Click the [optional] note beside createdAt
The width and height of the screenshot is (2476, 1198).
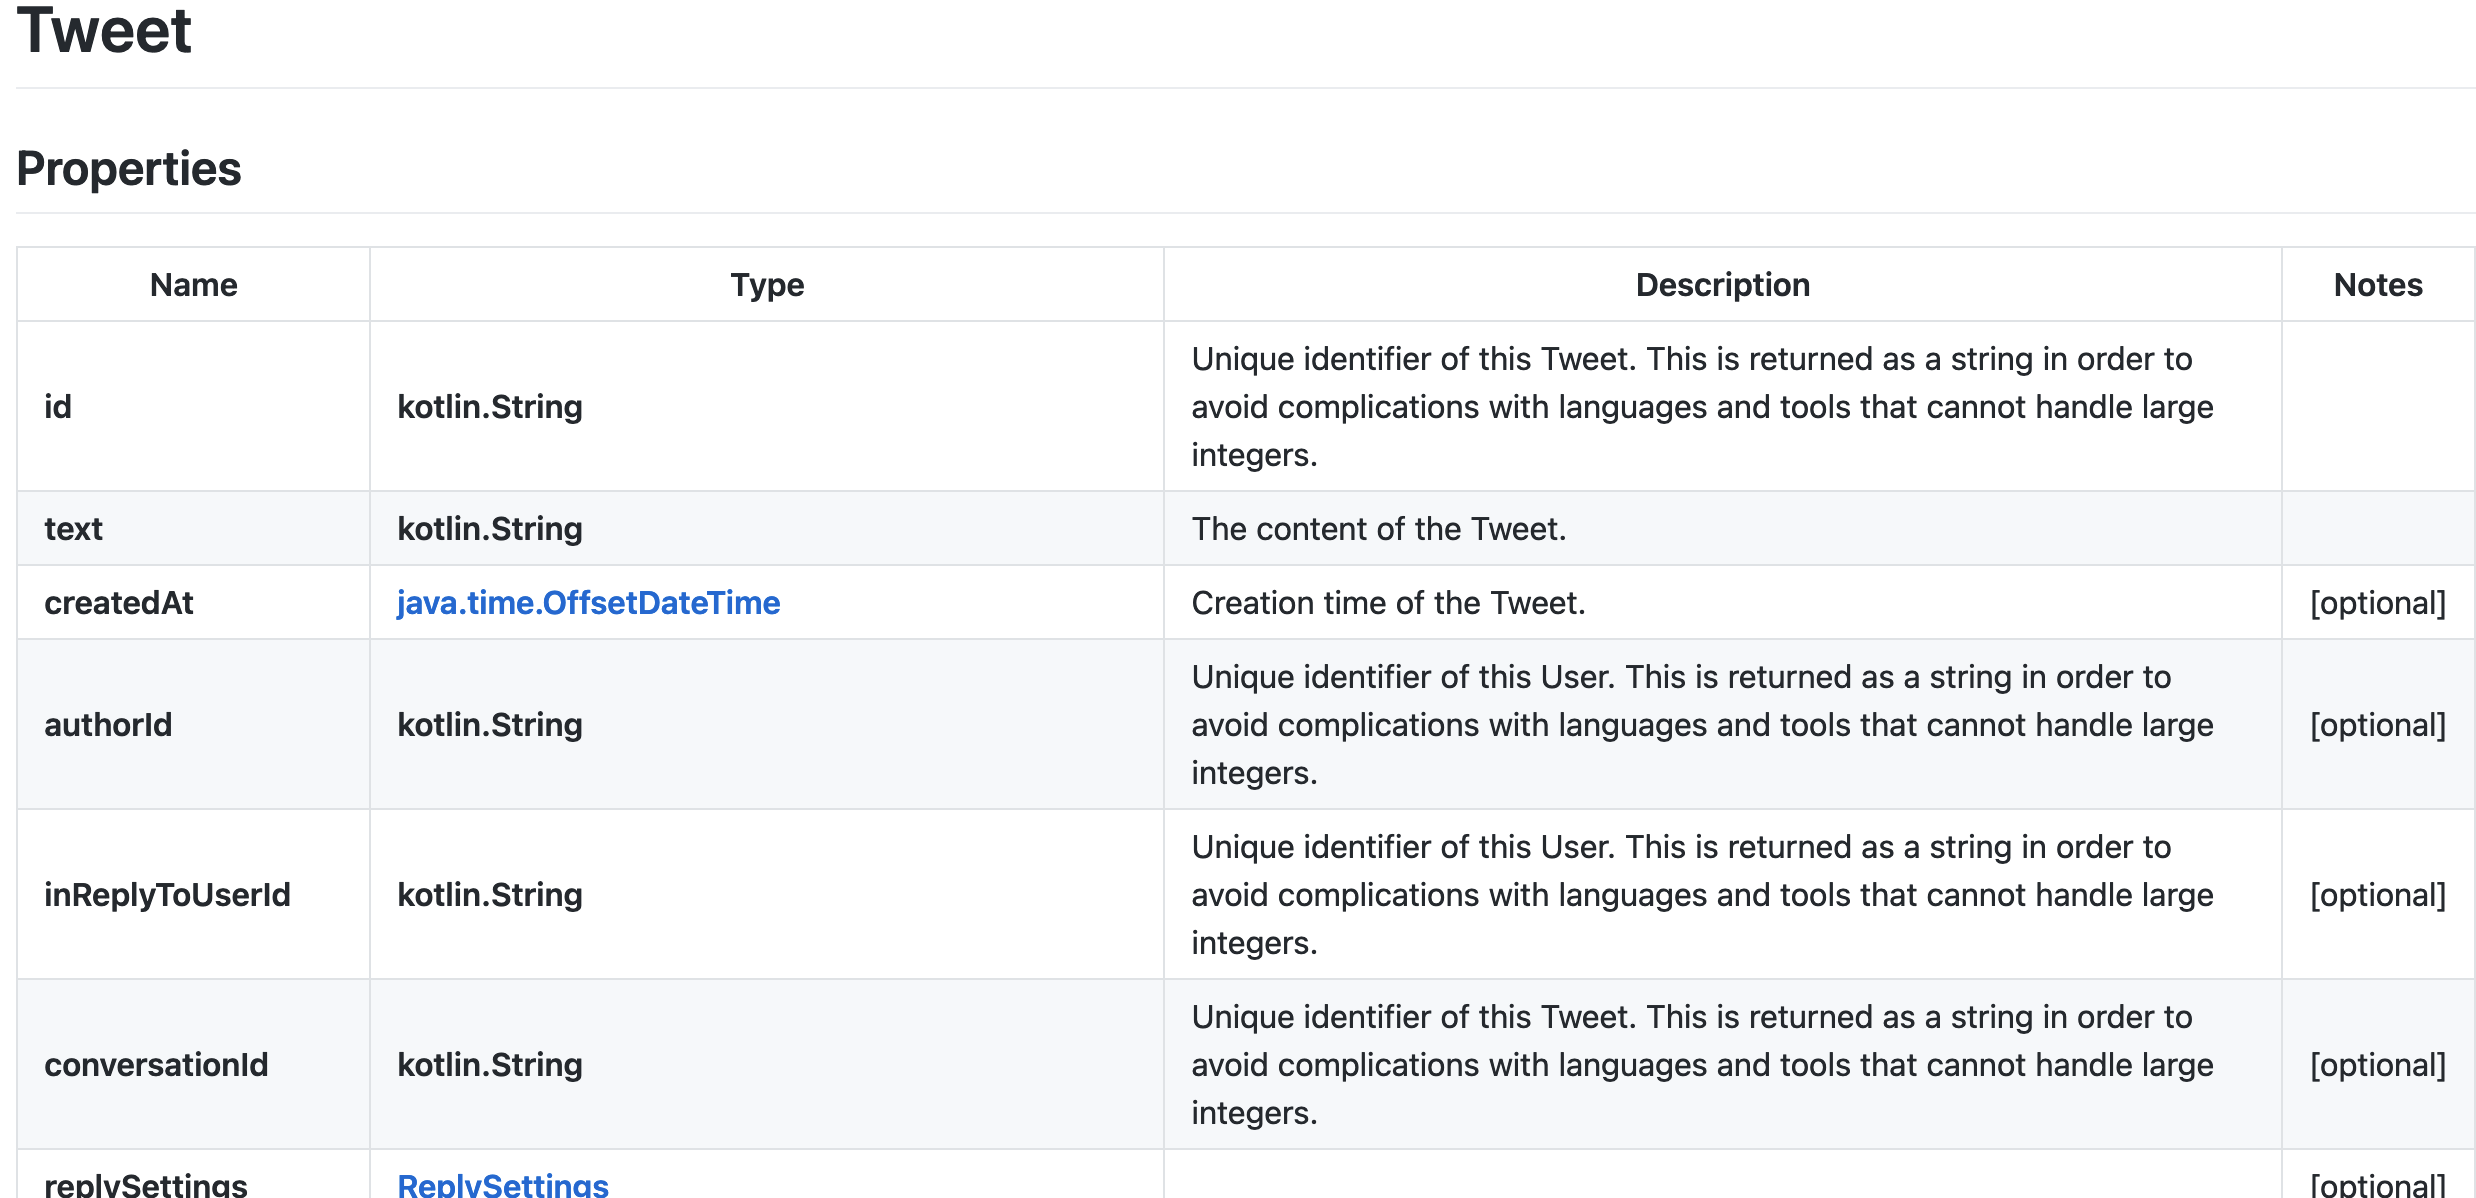click(2379, 602)
